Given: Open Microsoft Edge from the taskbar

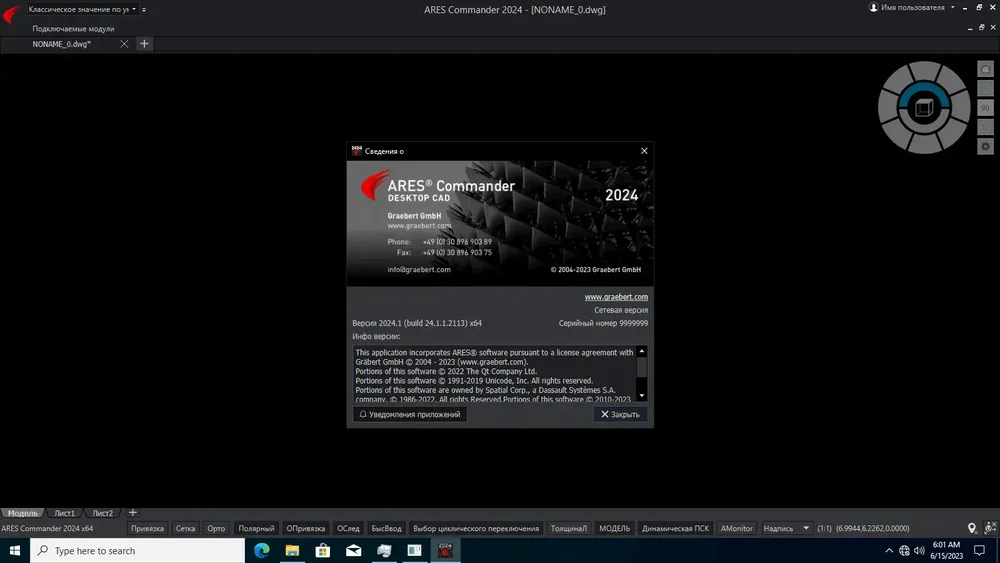Looking at the screenshot, I should [x=261, y=550].
